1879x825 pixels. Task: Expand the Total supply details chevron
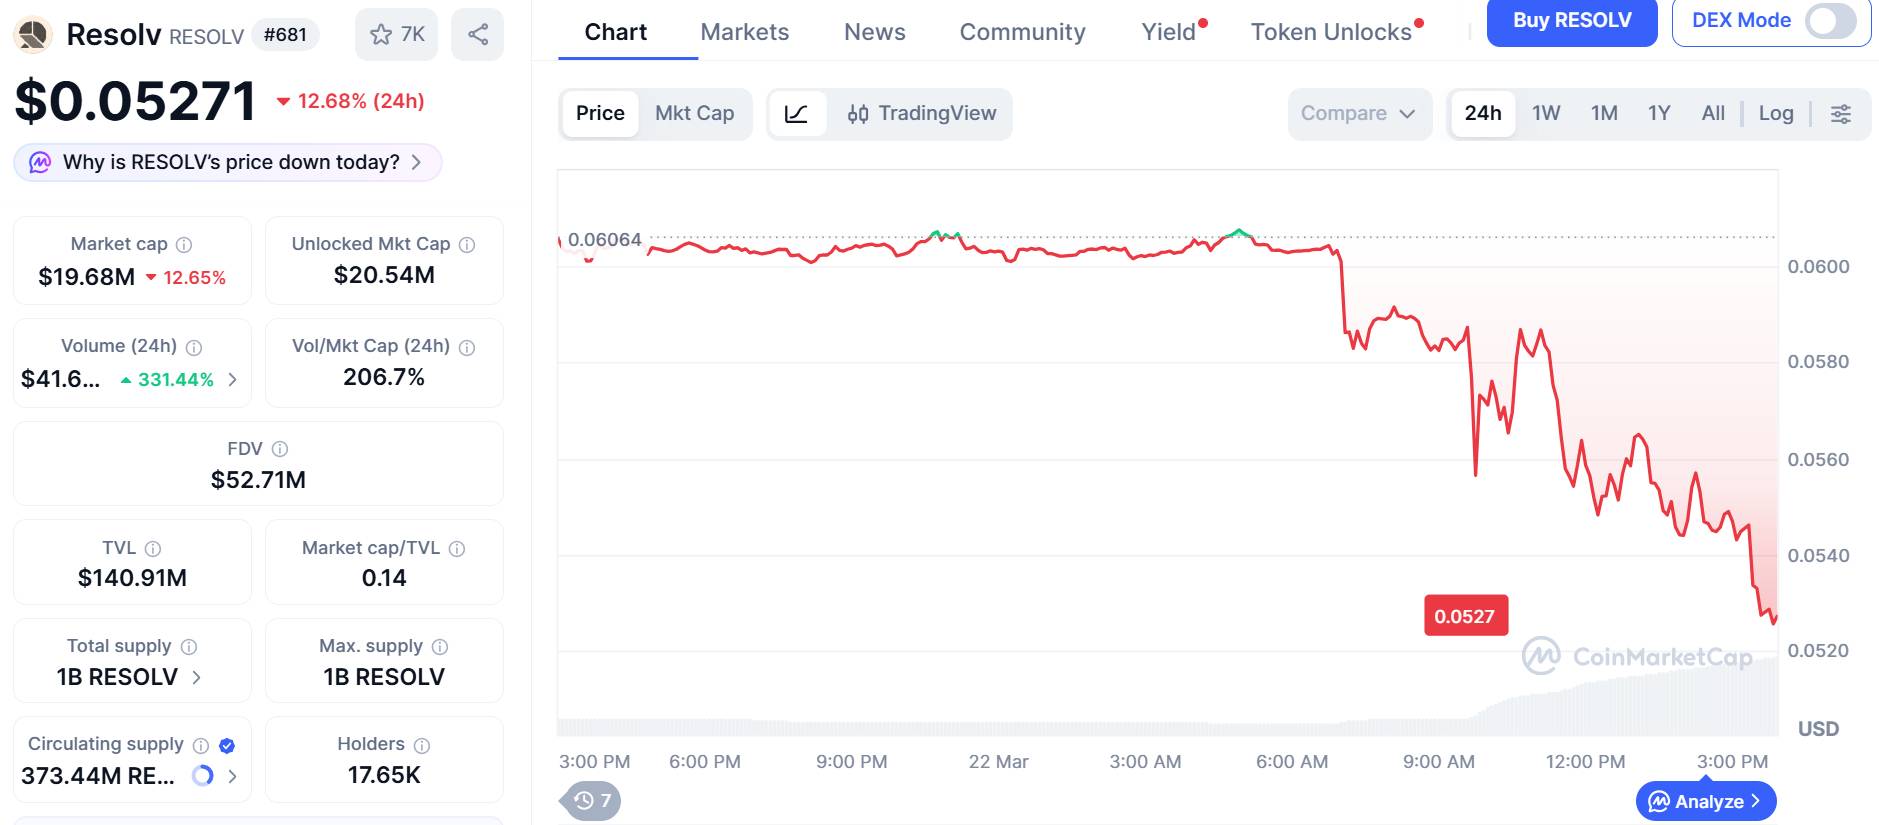197,677
